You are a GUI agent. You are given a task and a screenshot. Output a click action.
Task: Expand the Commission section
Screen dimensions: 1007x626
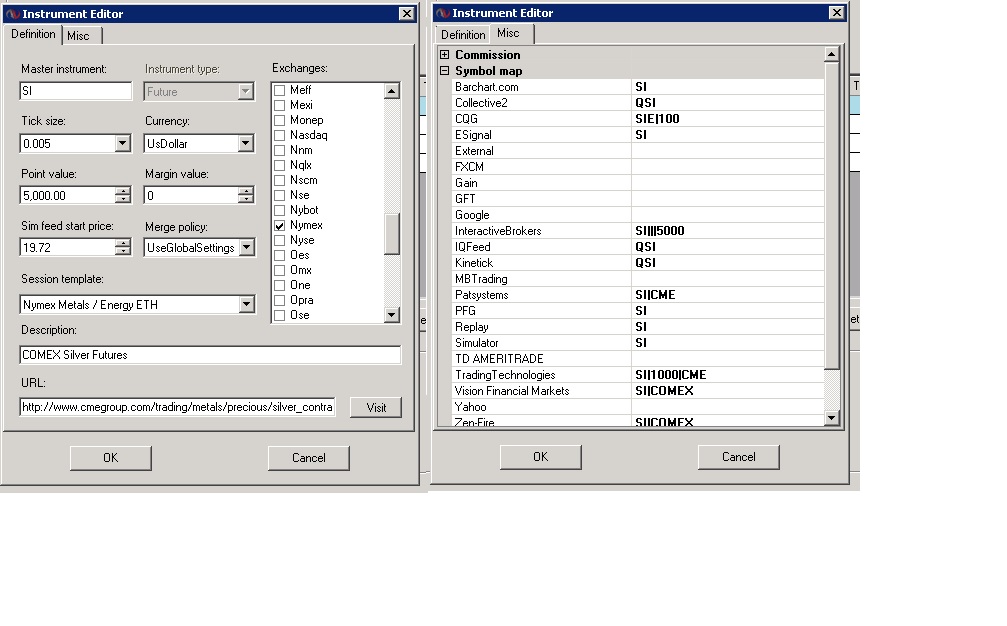pos(444,55)
